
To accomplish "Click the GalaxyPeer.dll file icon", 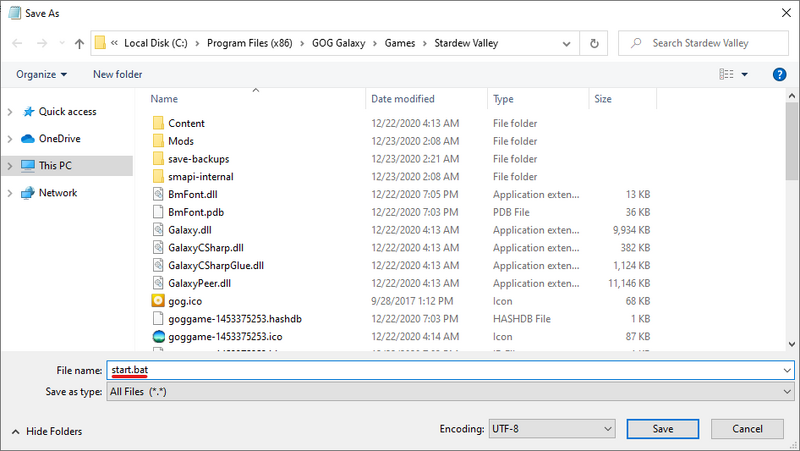I will tap(158, 283).
